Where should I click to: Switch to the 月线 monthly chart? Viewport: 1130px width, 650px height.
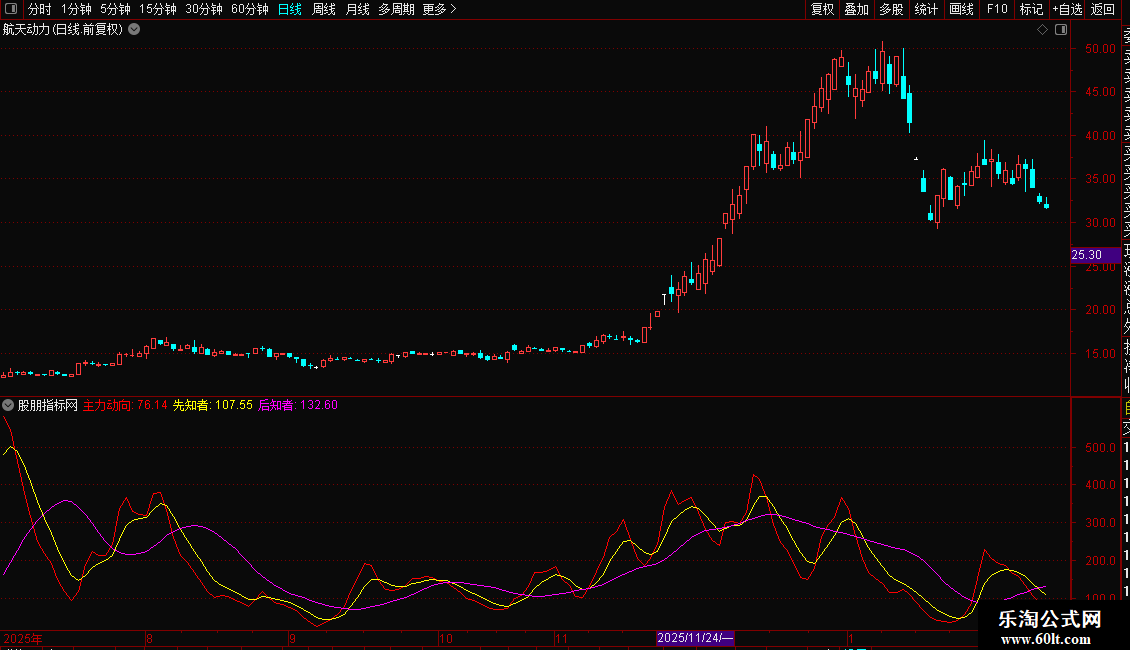pos(357,9)
